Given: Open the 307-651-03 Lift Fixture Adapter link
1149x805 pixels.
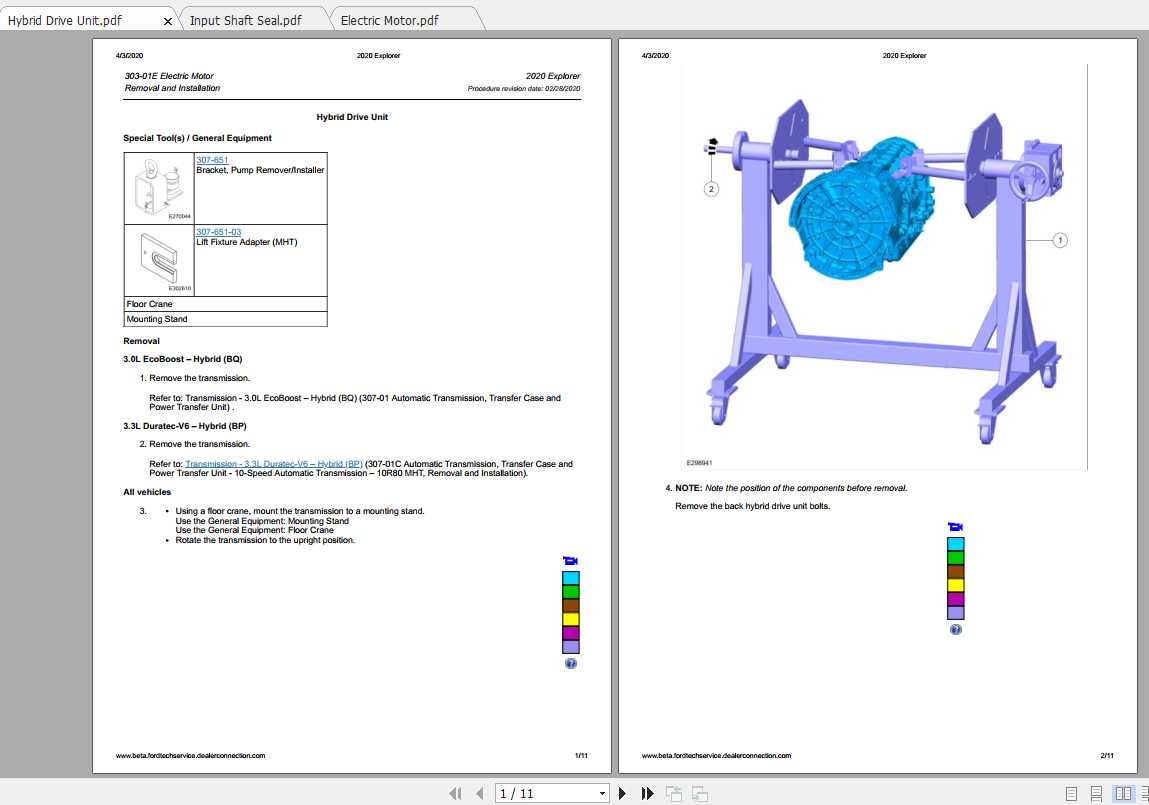Looking at the screenshot, I should coord(218,231).
